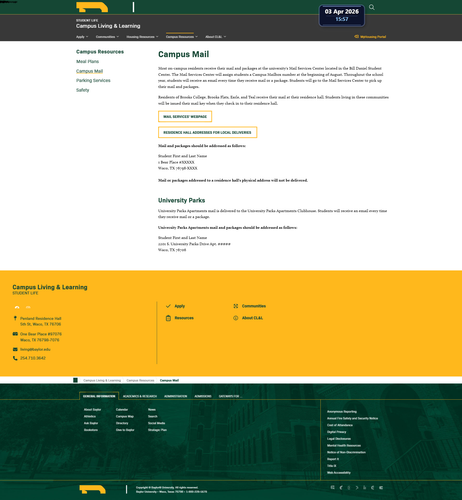This screenshot has height=500, width=462.
Task: Click the footer About CL&L link
Action: pos(252,318)
